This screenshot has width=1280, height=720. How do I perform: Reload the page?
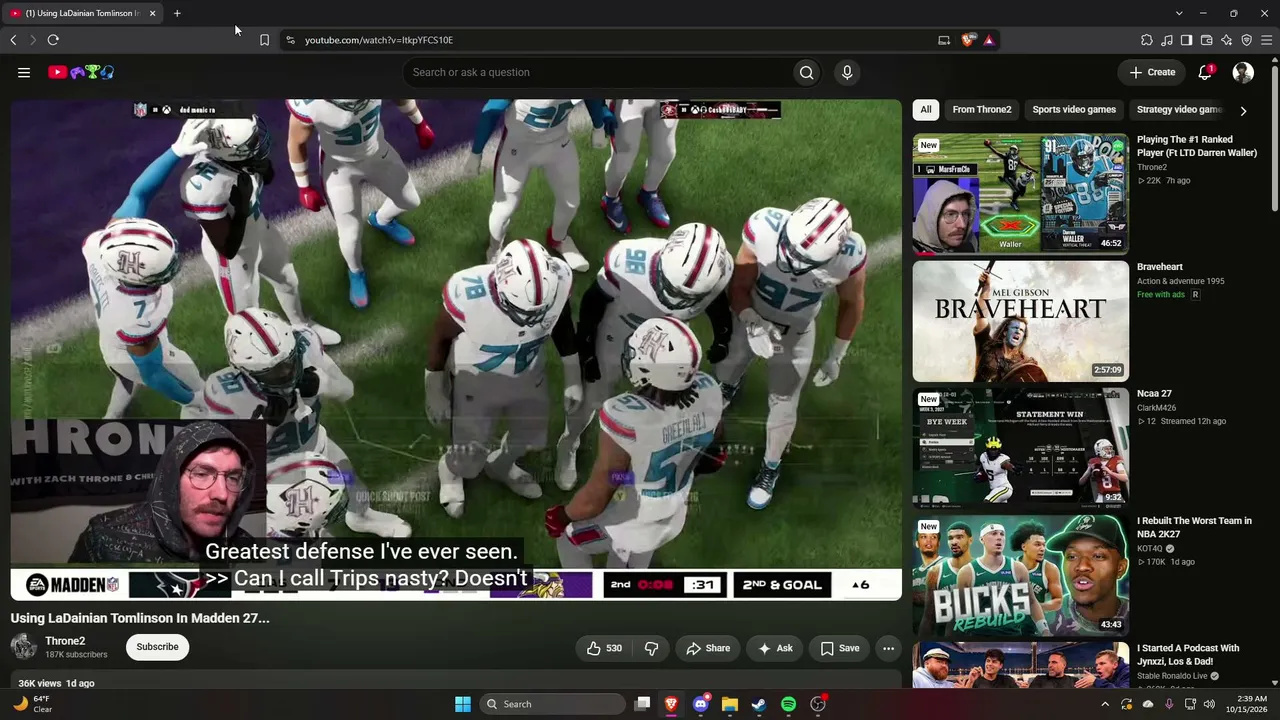coord(53,40)
